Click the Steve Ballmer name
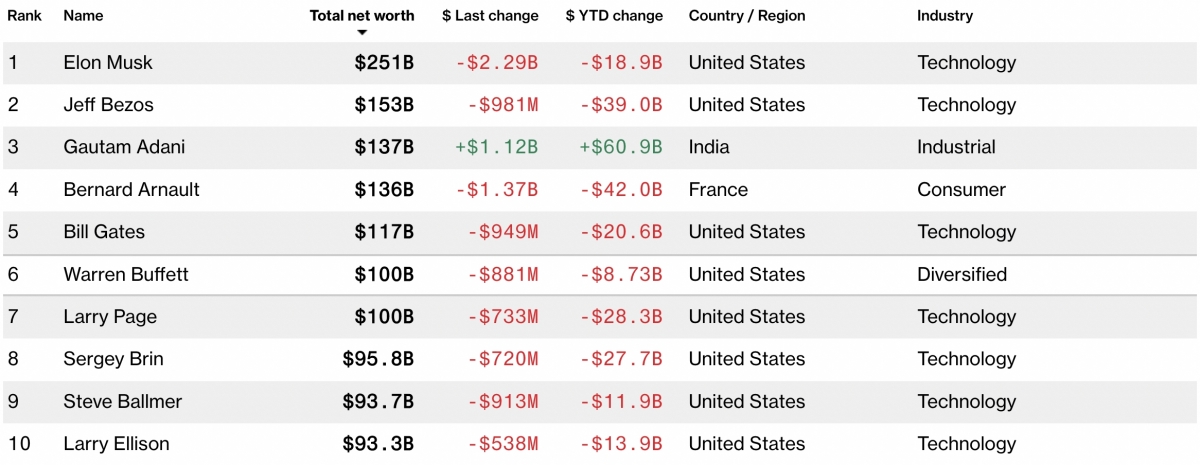 click(122, 401)
